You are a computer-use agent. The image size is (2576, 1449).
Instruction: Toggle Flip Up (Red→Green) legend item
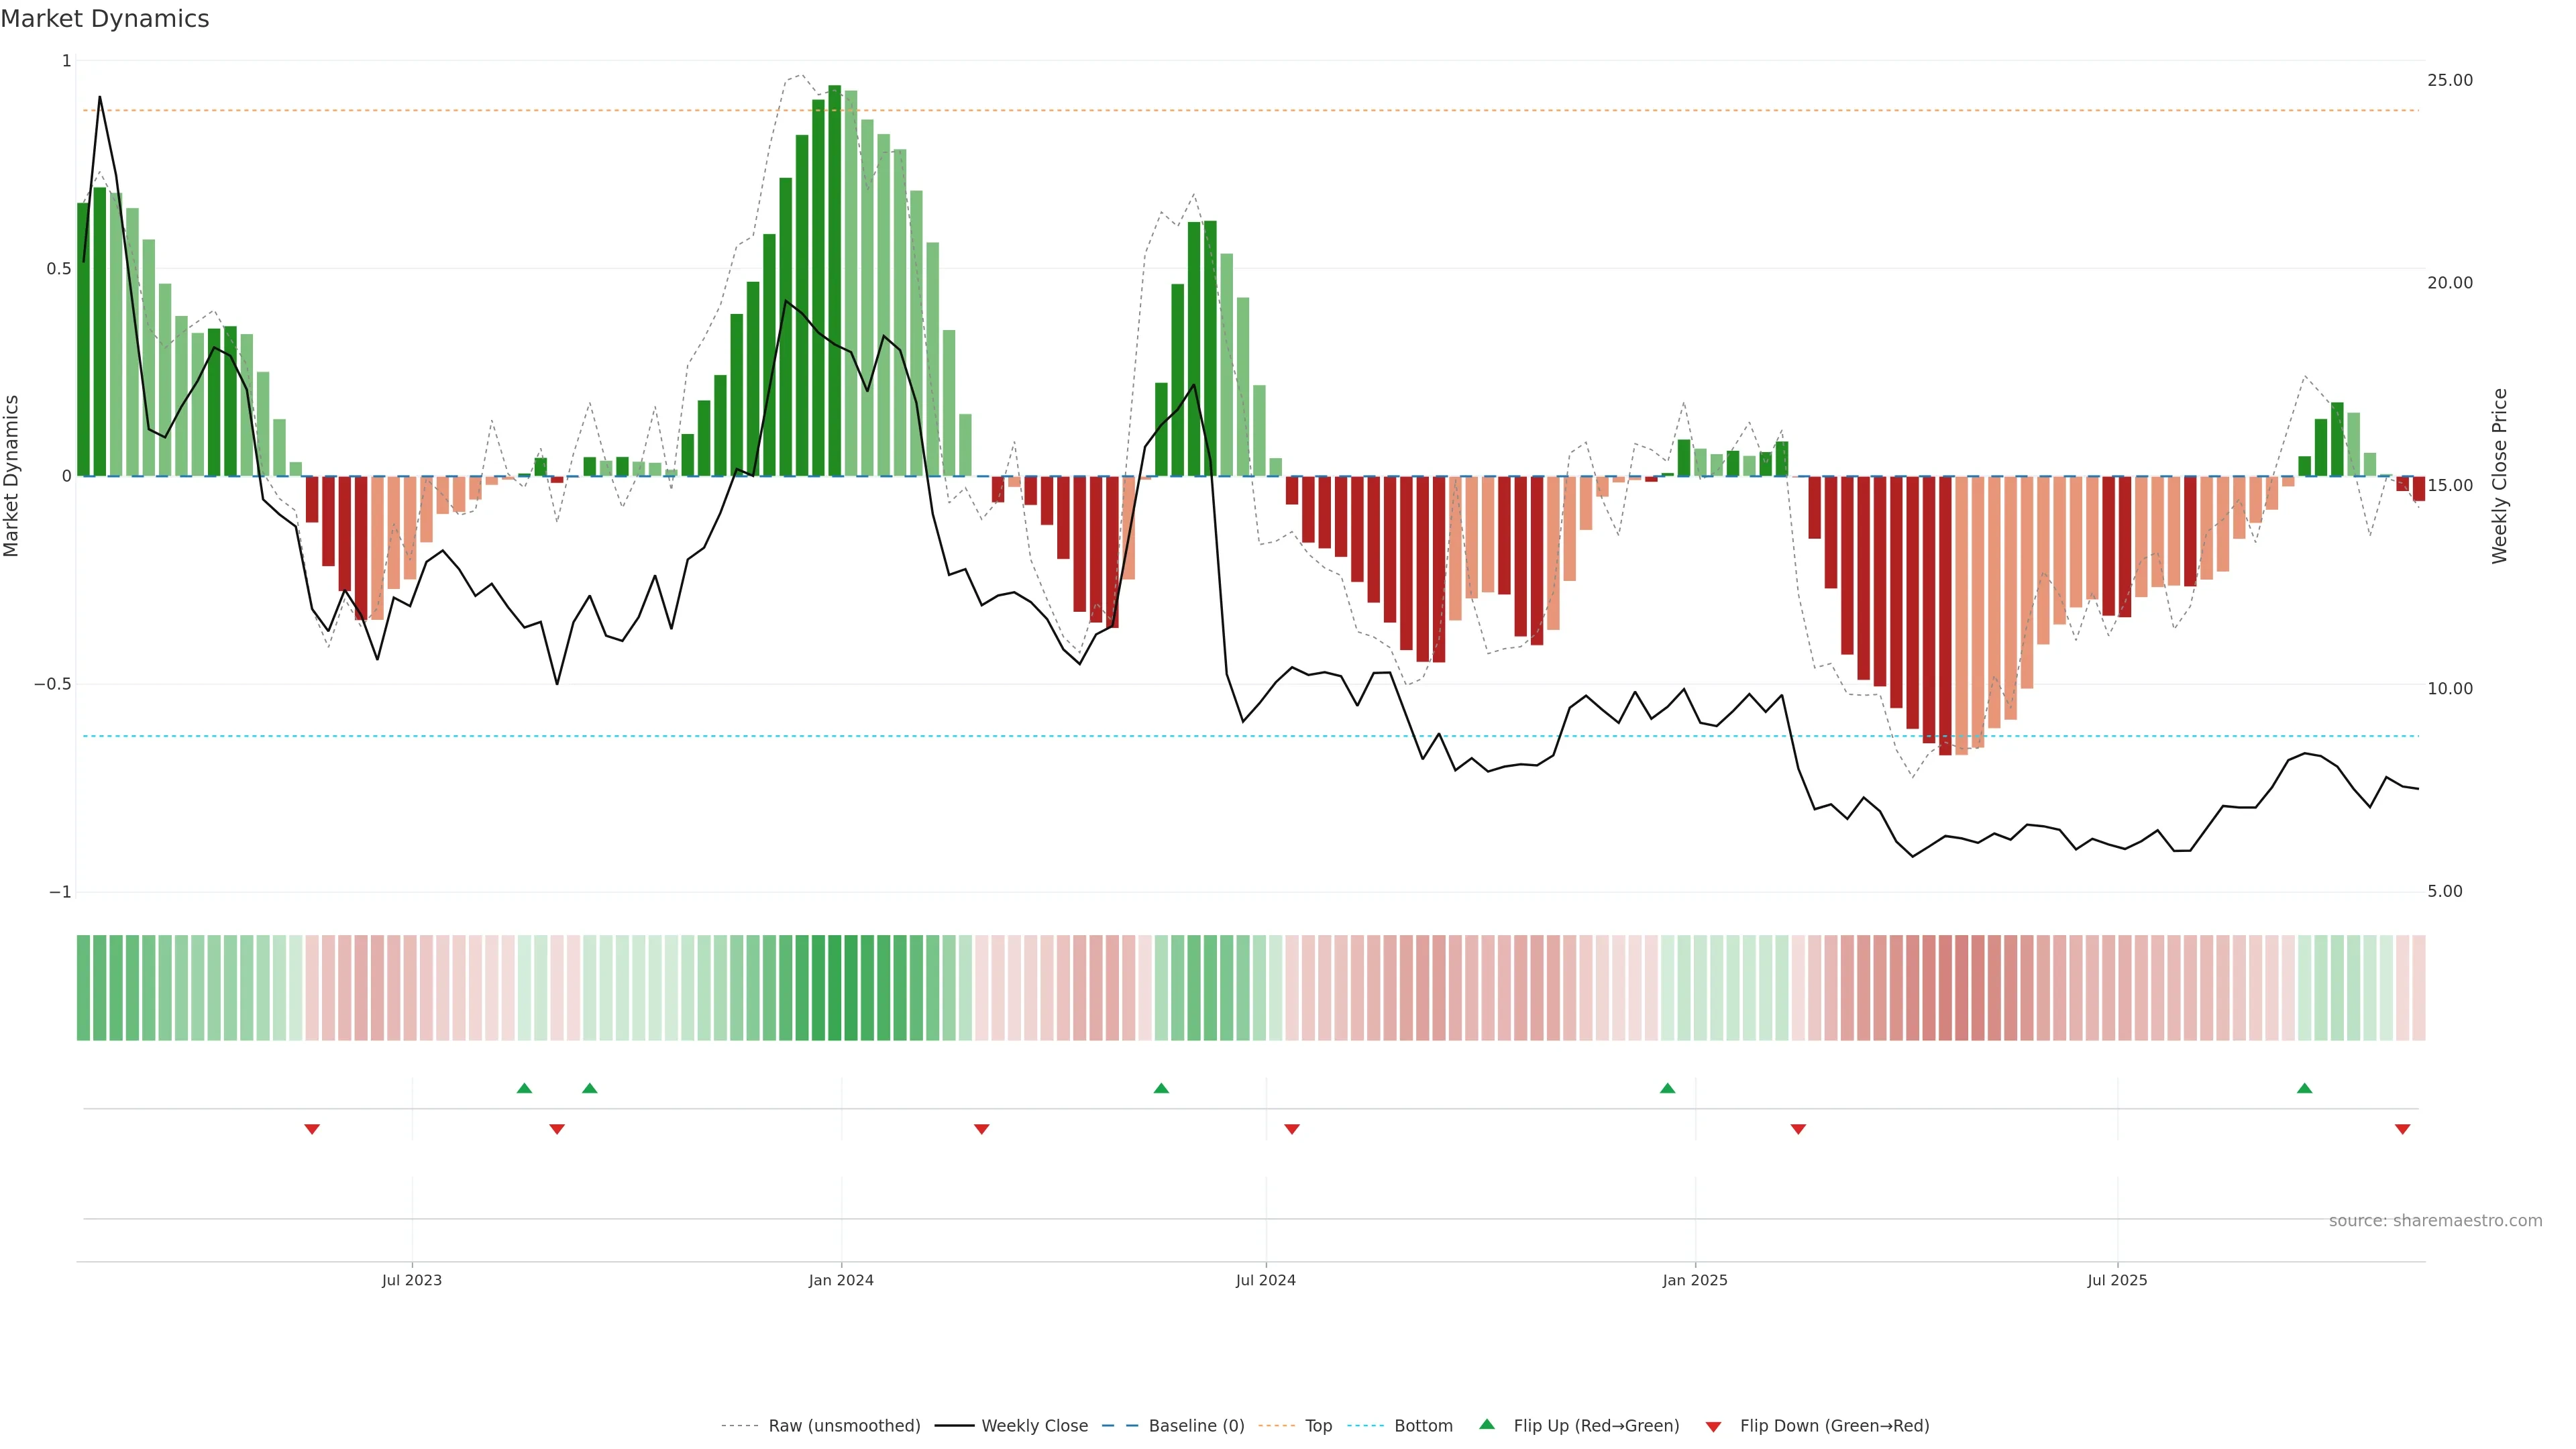coord(1596,1426)
